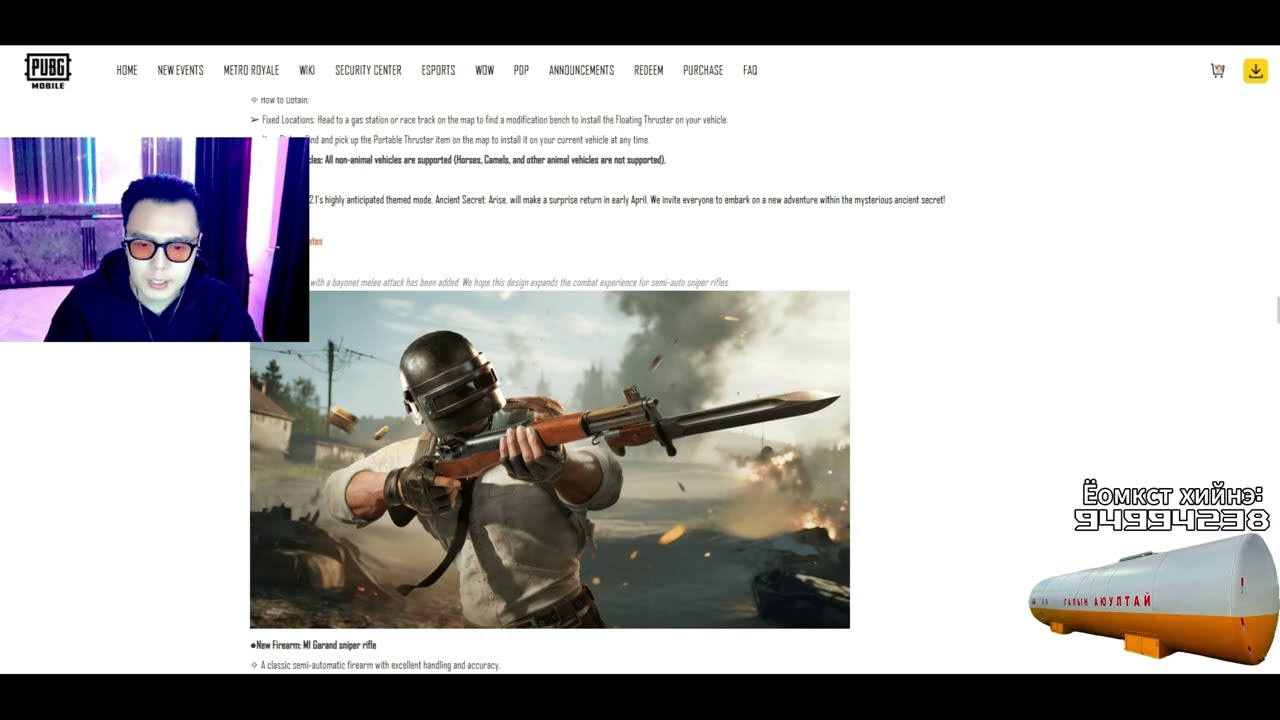
Task: Open the WIKI menu item
Action: (x=307, y=71)
